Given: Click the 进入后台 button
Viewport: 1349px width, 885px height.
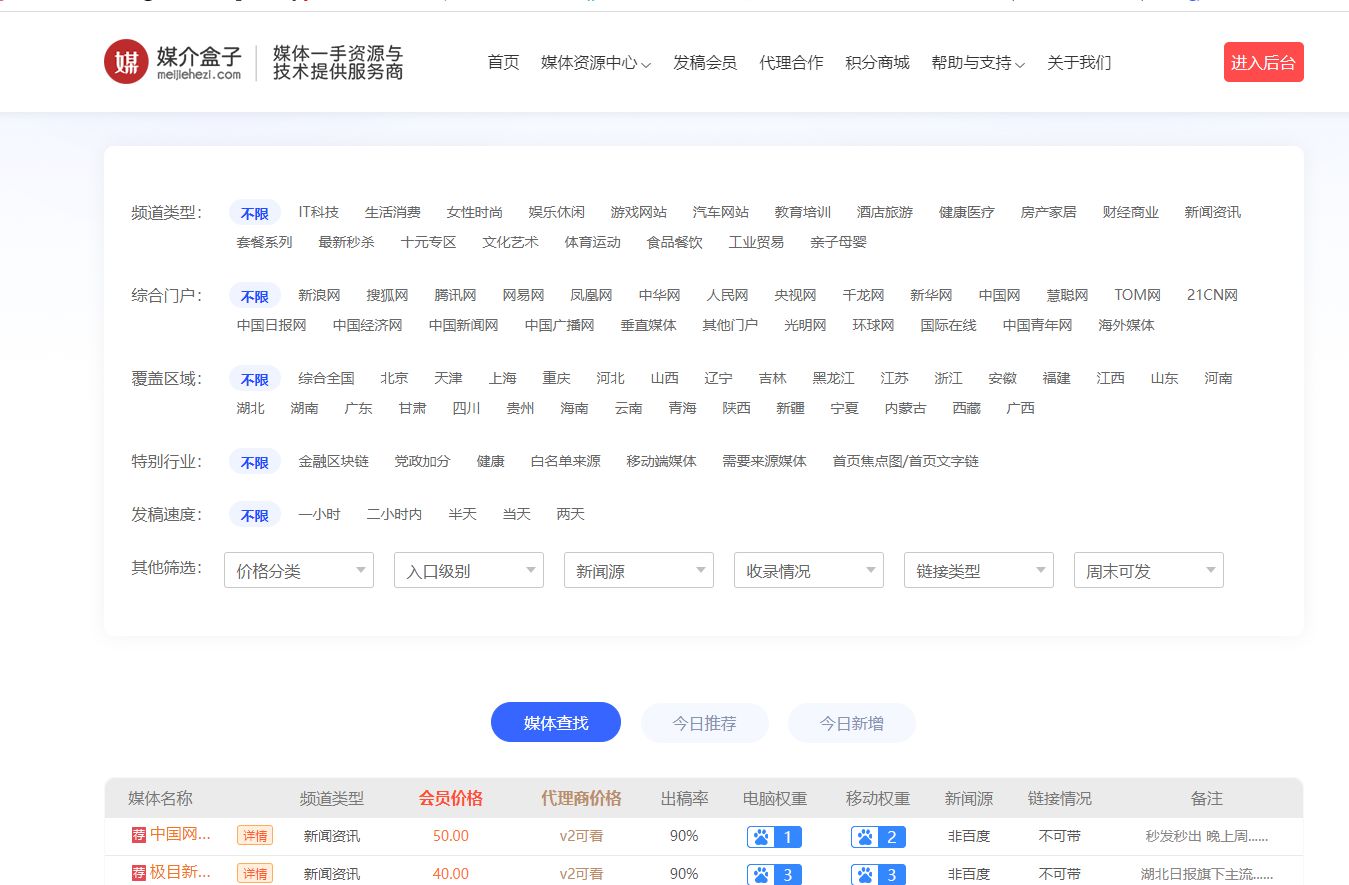Looking at the screenshot, I should click(x=1263, y=62).
